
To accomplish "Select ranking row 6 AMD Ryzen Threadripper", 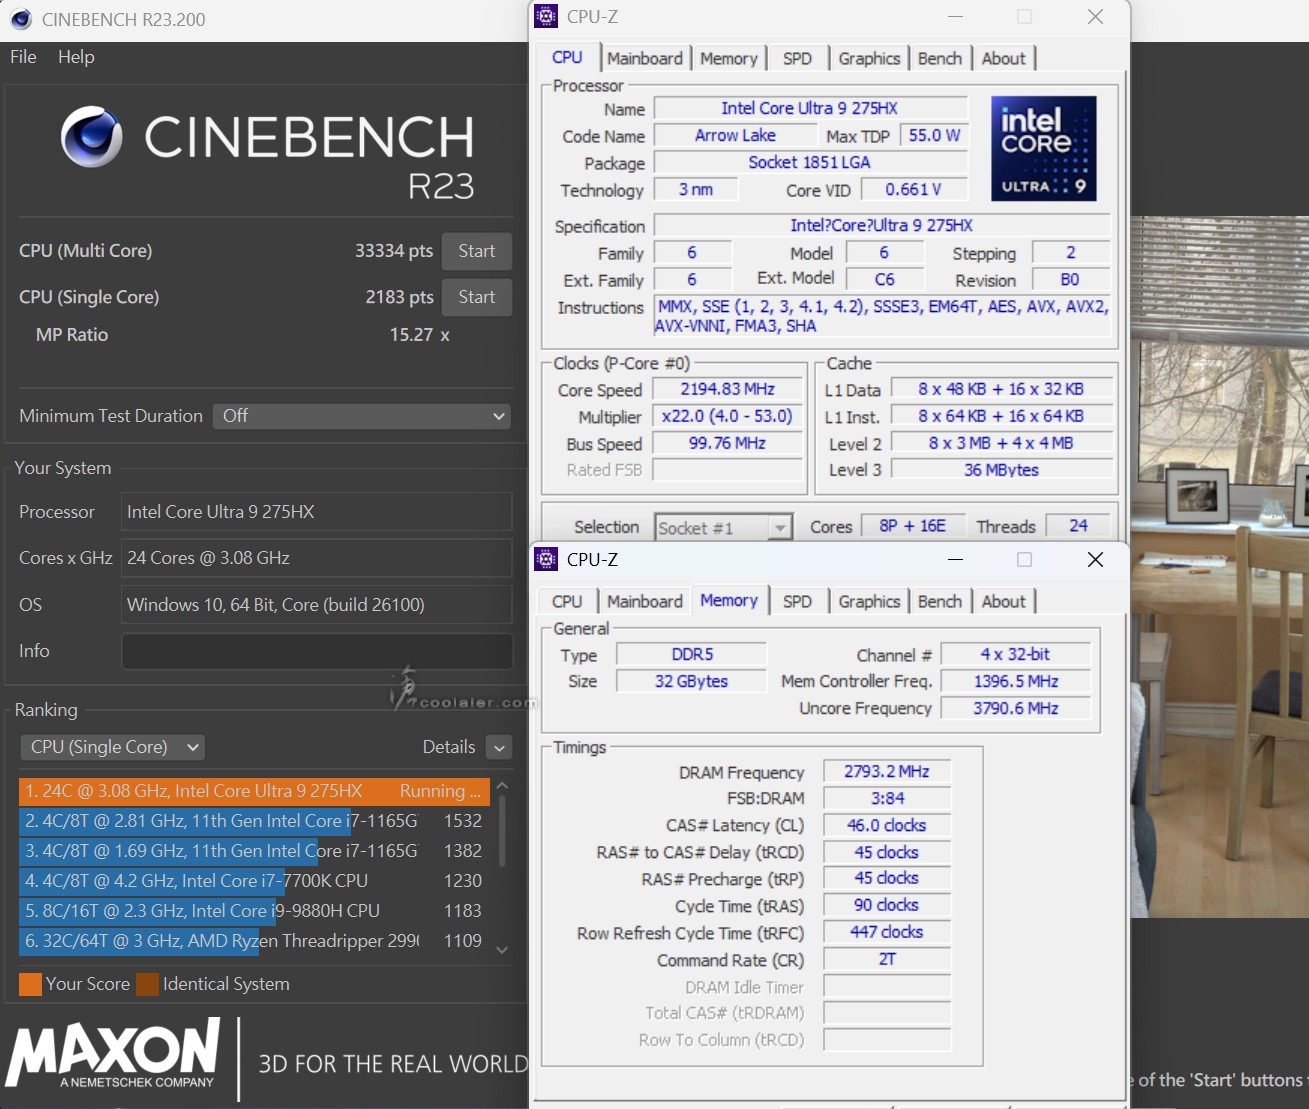I will coord(254,941).
